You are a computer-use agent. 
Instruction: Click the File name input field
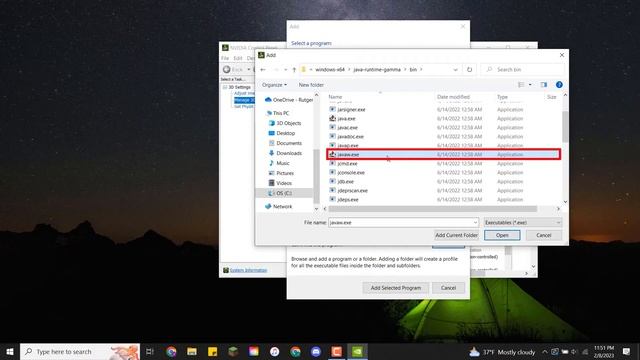tap(400, 222)
